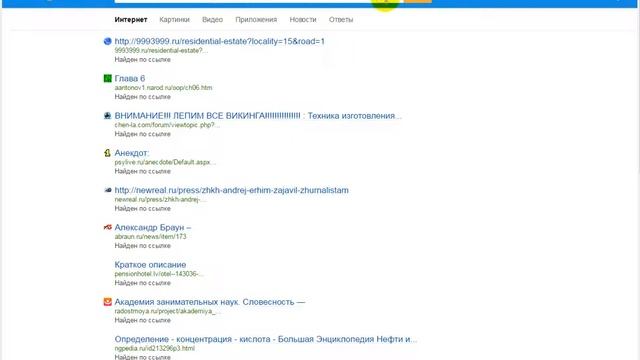Viewport: 640px width, 360px height.
Task: Open the 9993999.ru residential-estate result title
Action: click(220, 41)
